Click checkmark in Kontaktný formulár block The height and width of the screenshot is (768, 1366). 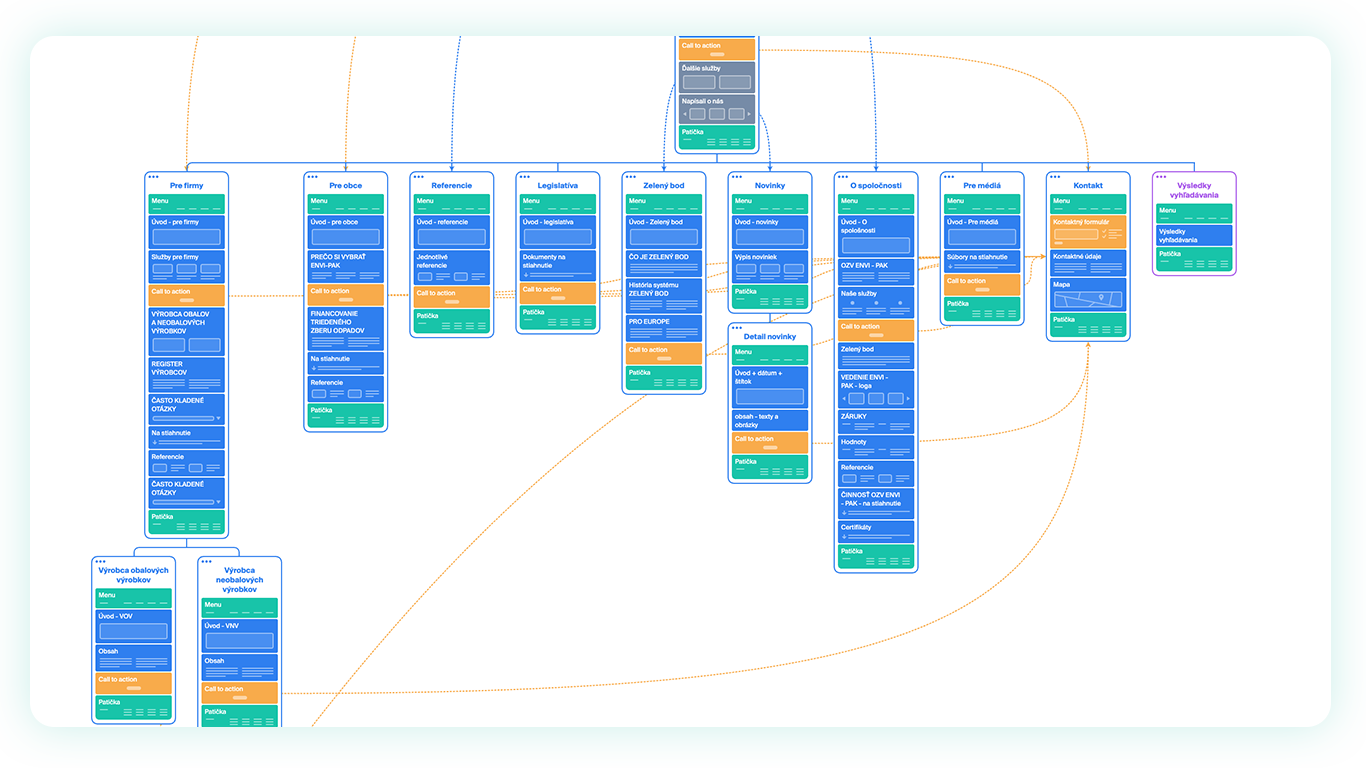[1104, 232]
